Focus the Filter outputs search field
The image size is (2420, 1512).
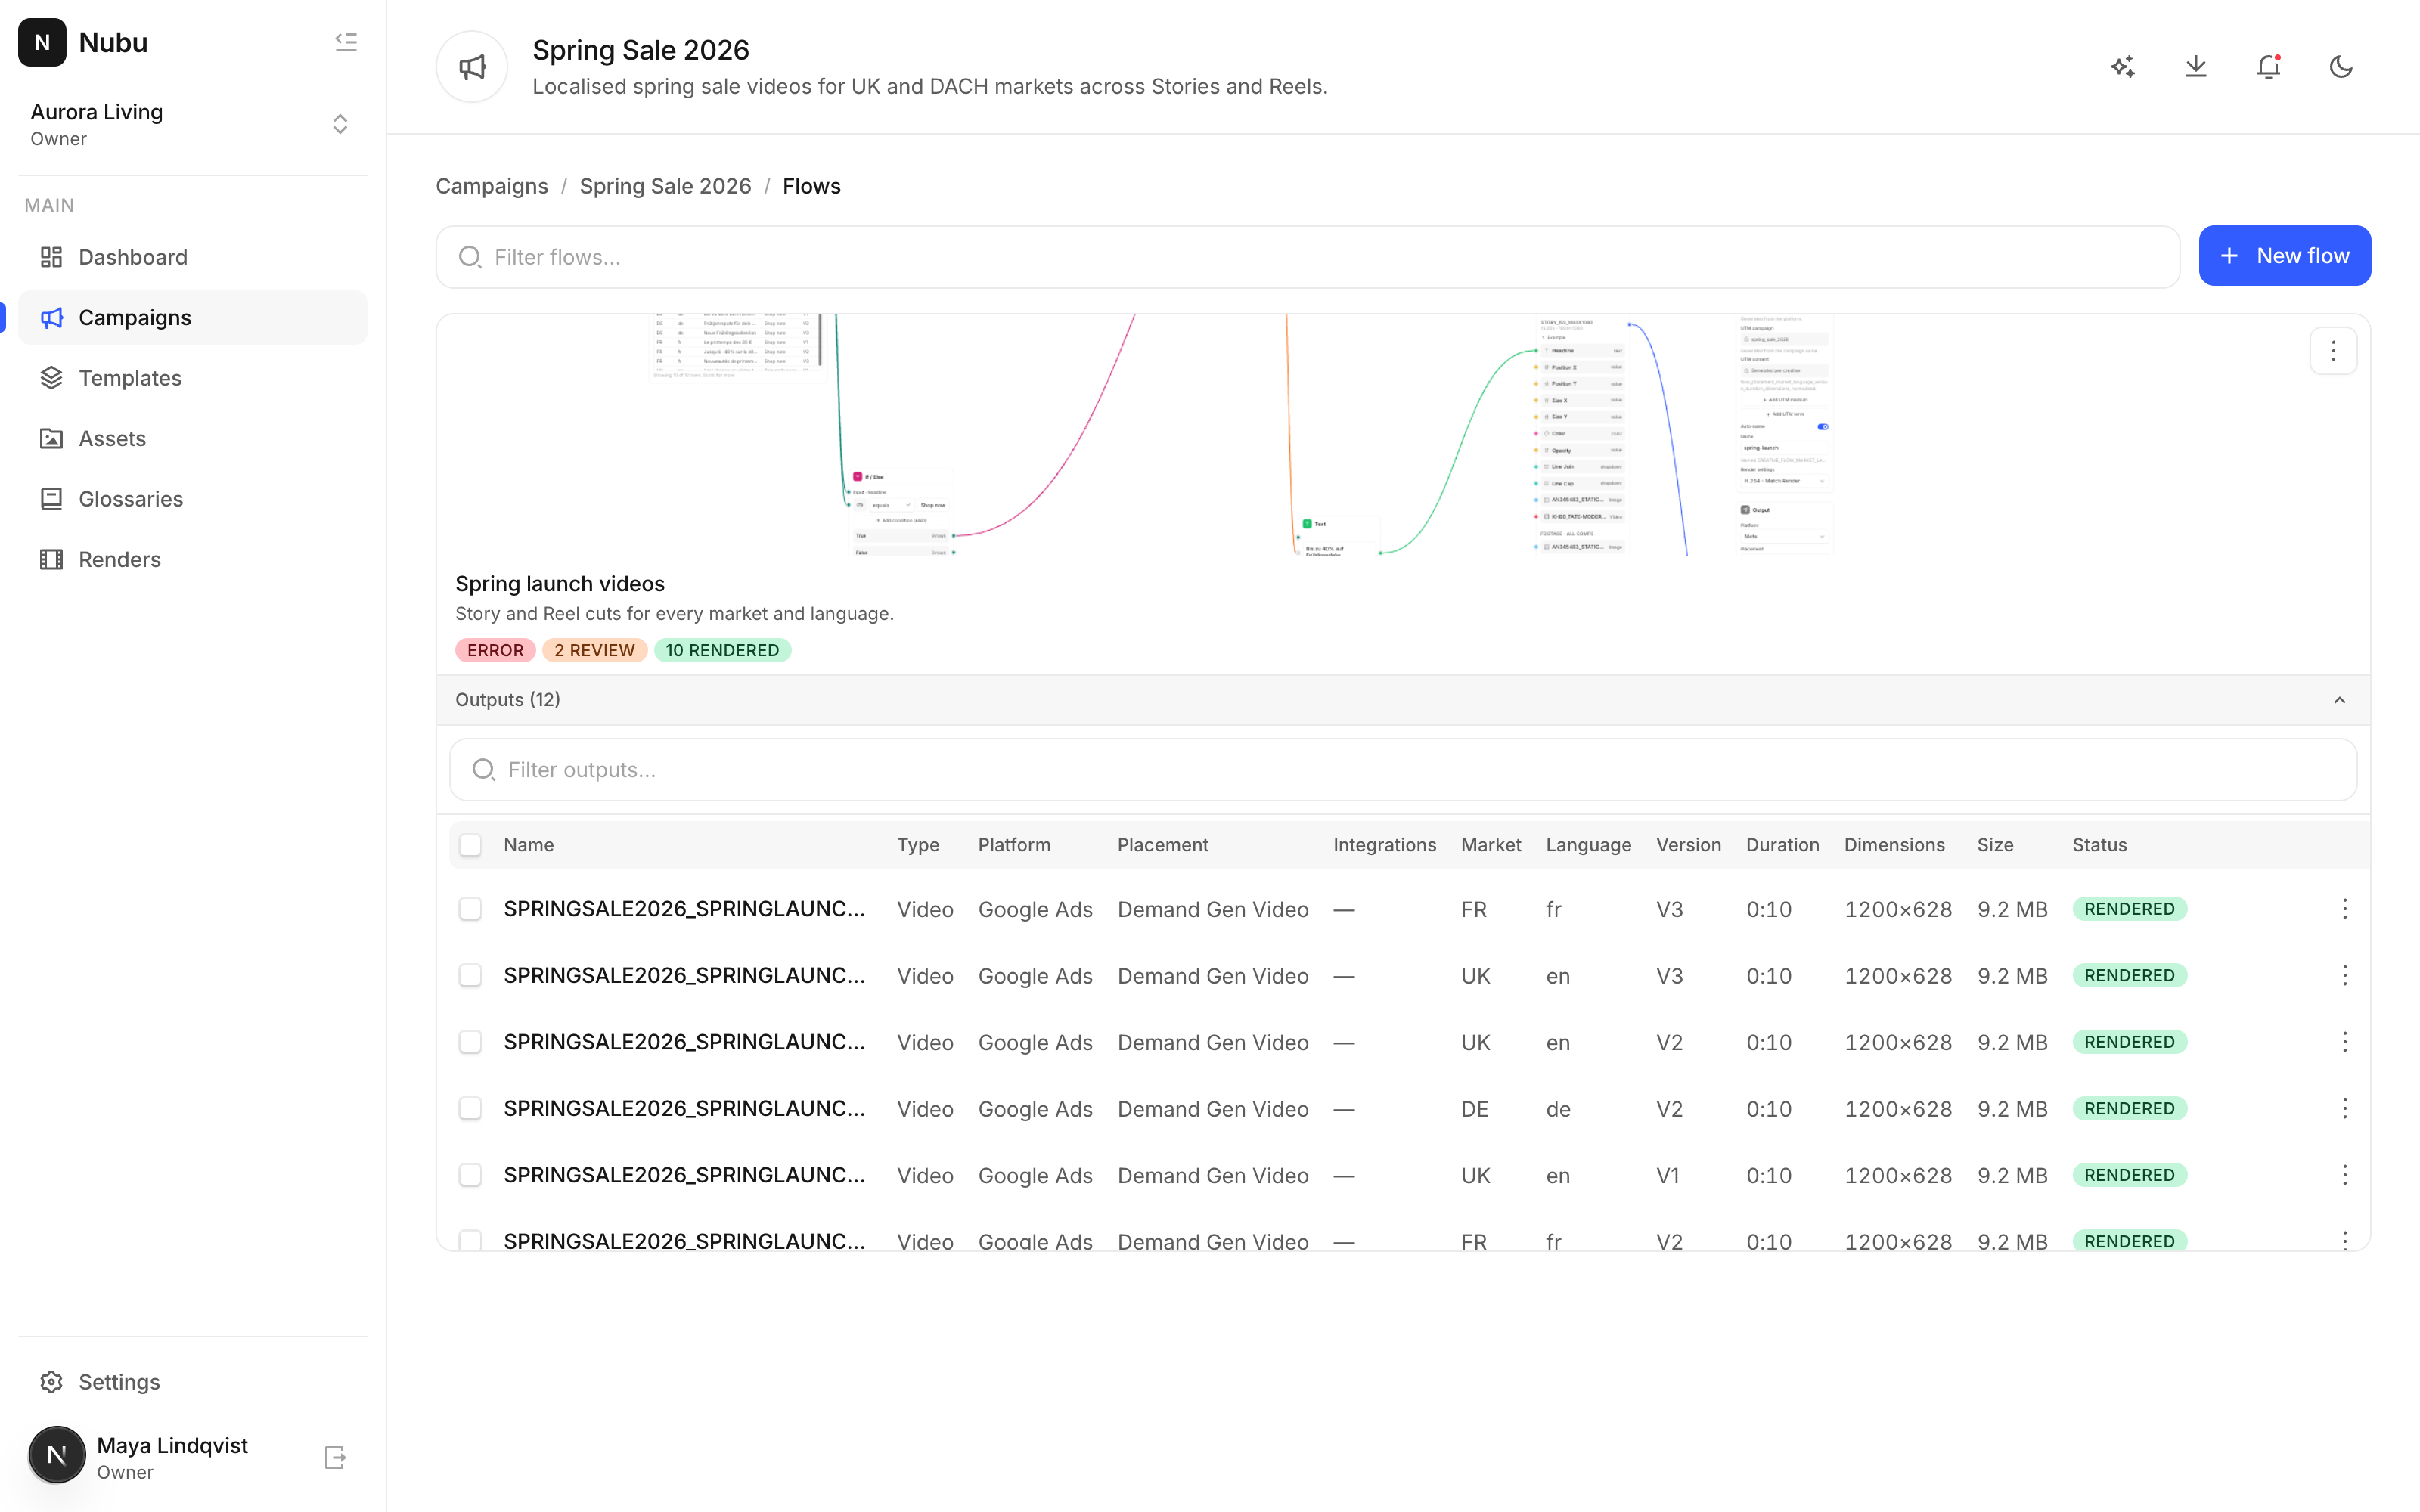1402,770
